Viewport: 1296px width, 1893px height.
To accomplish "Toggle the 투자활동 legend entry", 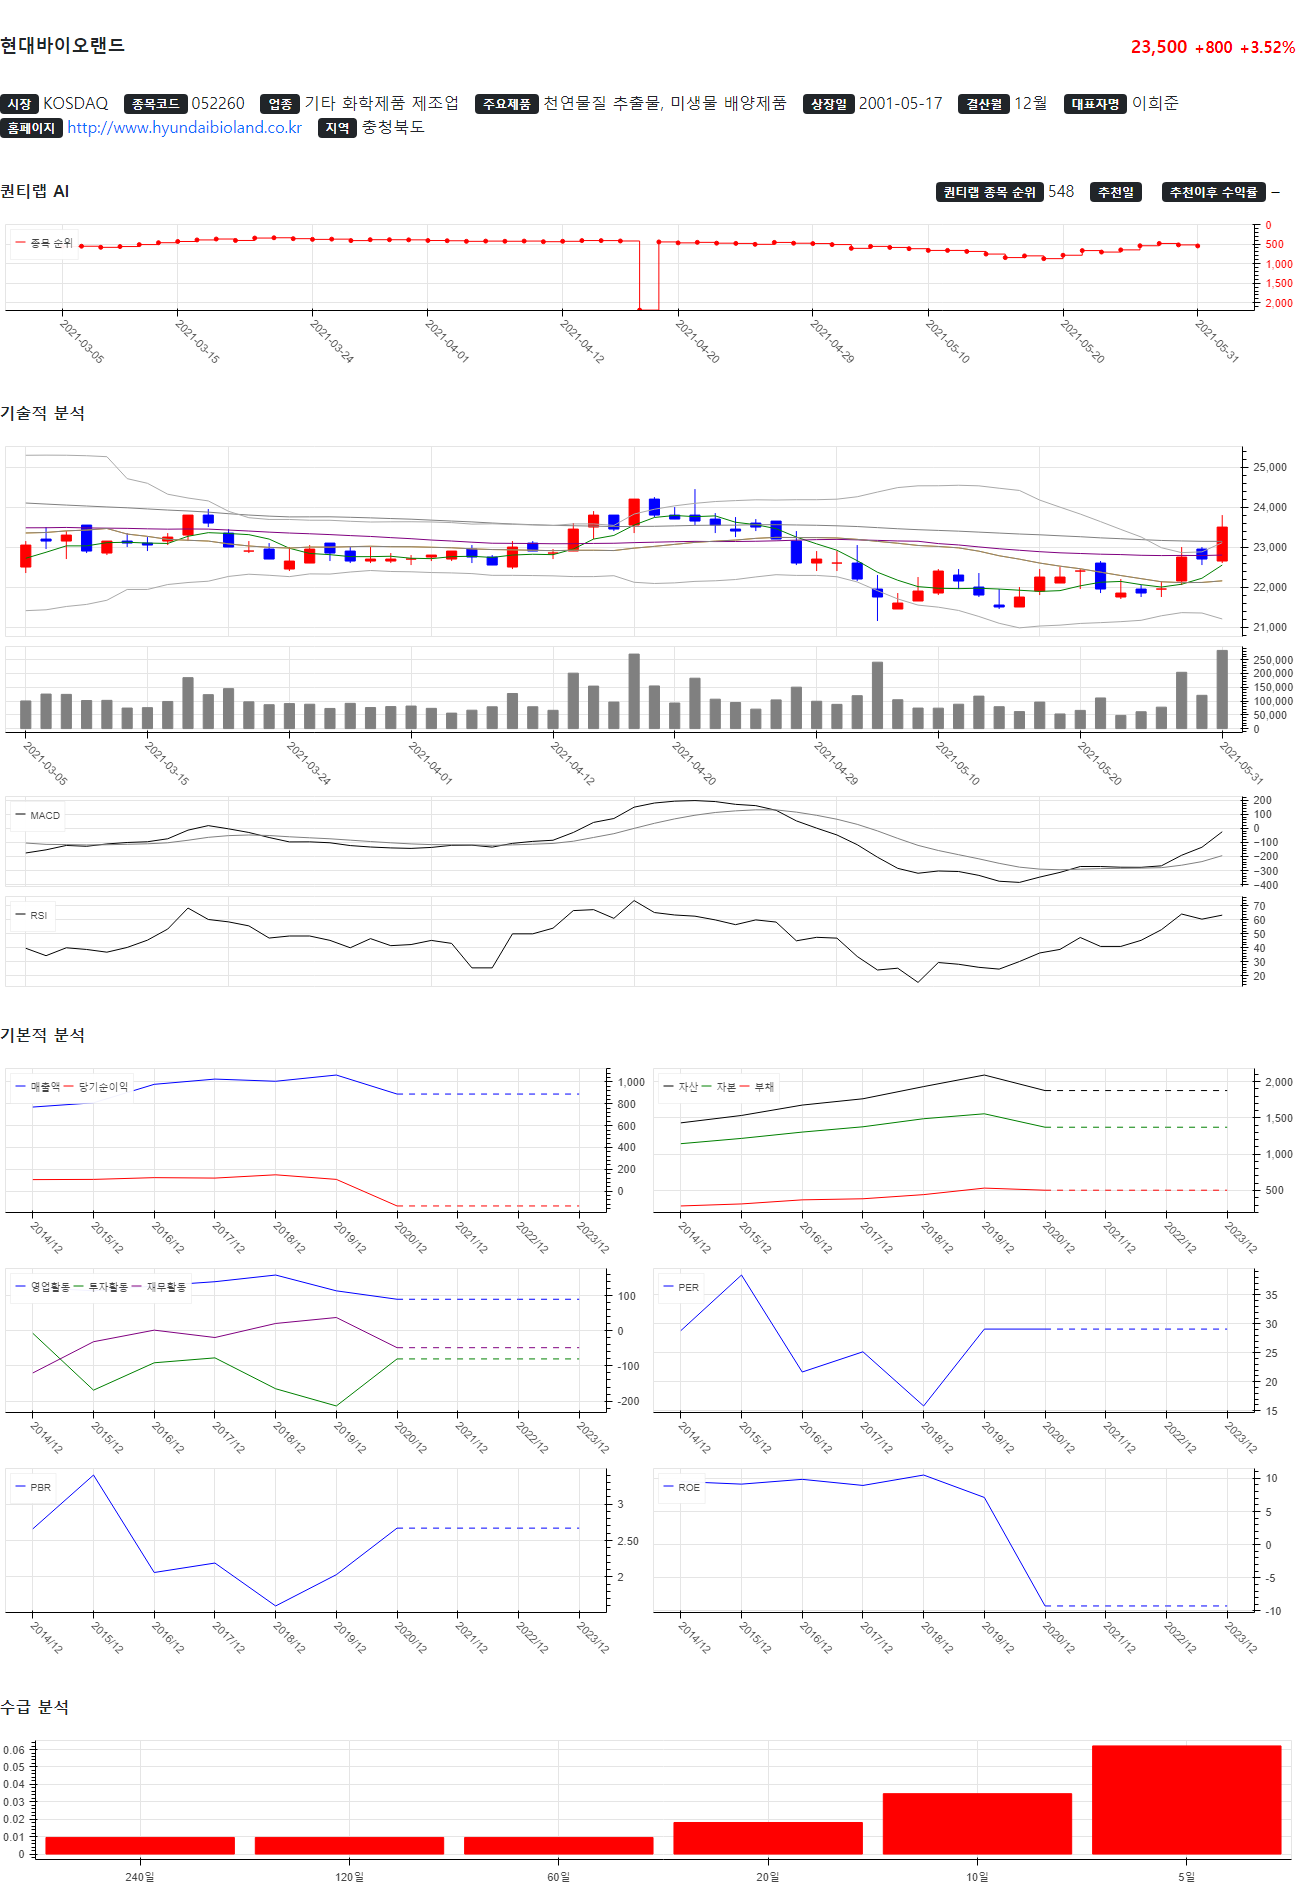I will point(101,1287).
